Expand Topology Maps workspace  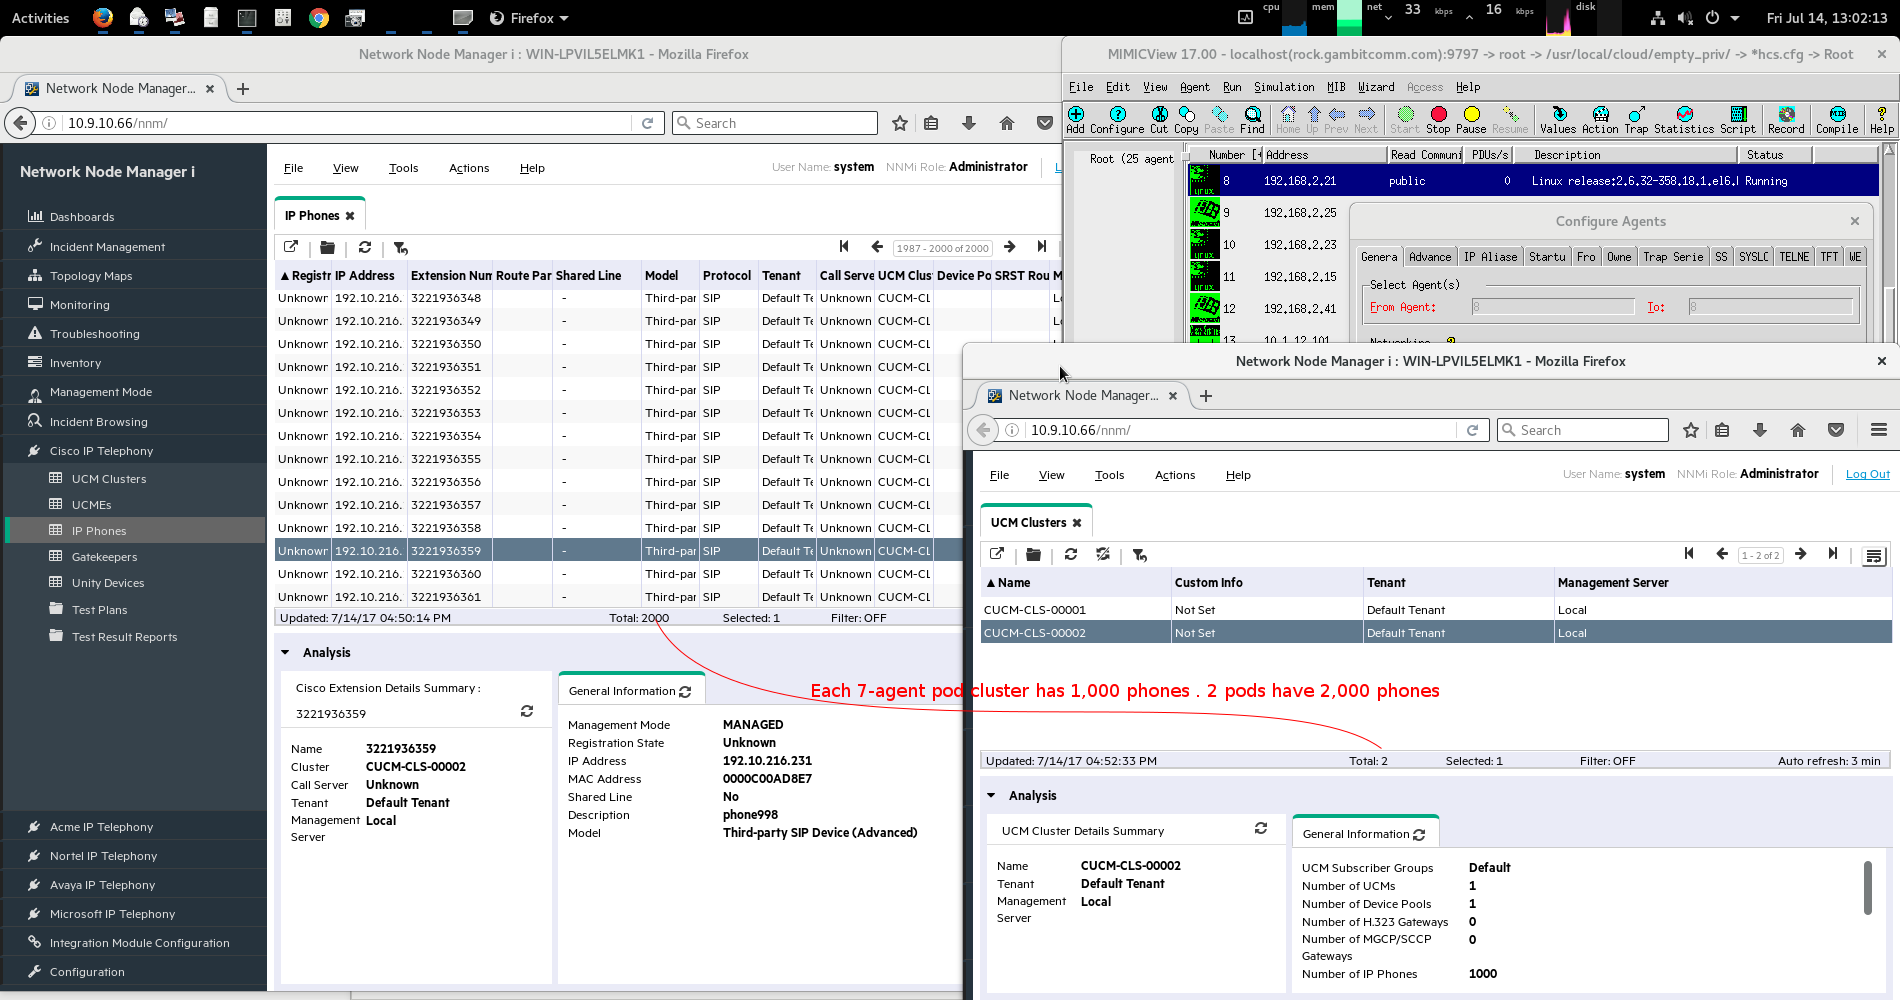pyautogui.click(x=90, y=276)
